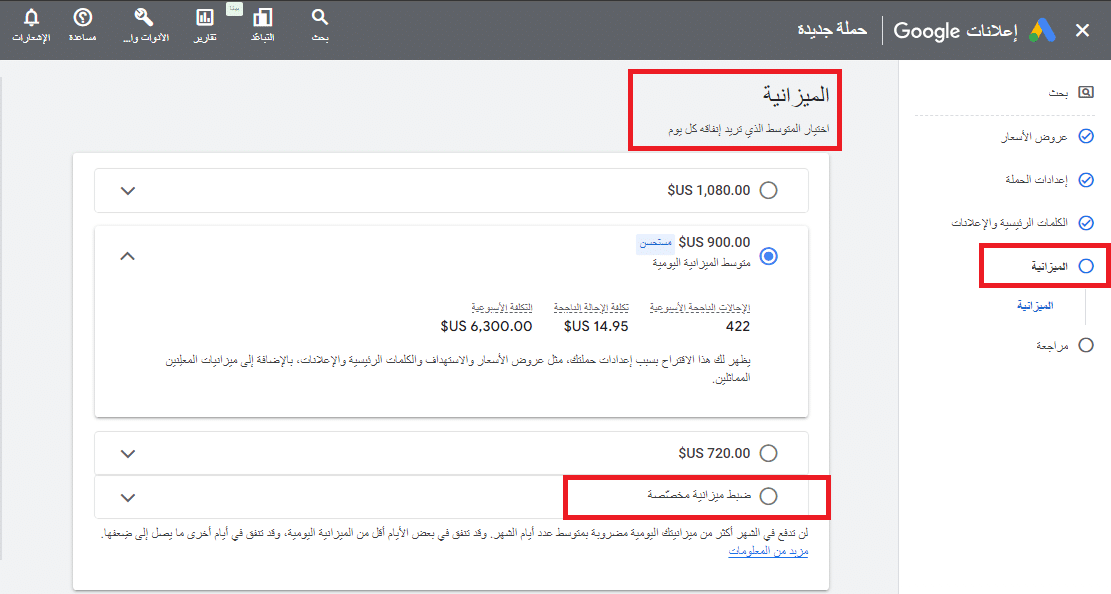1111x594 pixels.
Task: Go to the عروض الأسعار step
Action: [1034, 137]
